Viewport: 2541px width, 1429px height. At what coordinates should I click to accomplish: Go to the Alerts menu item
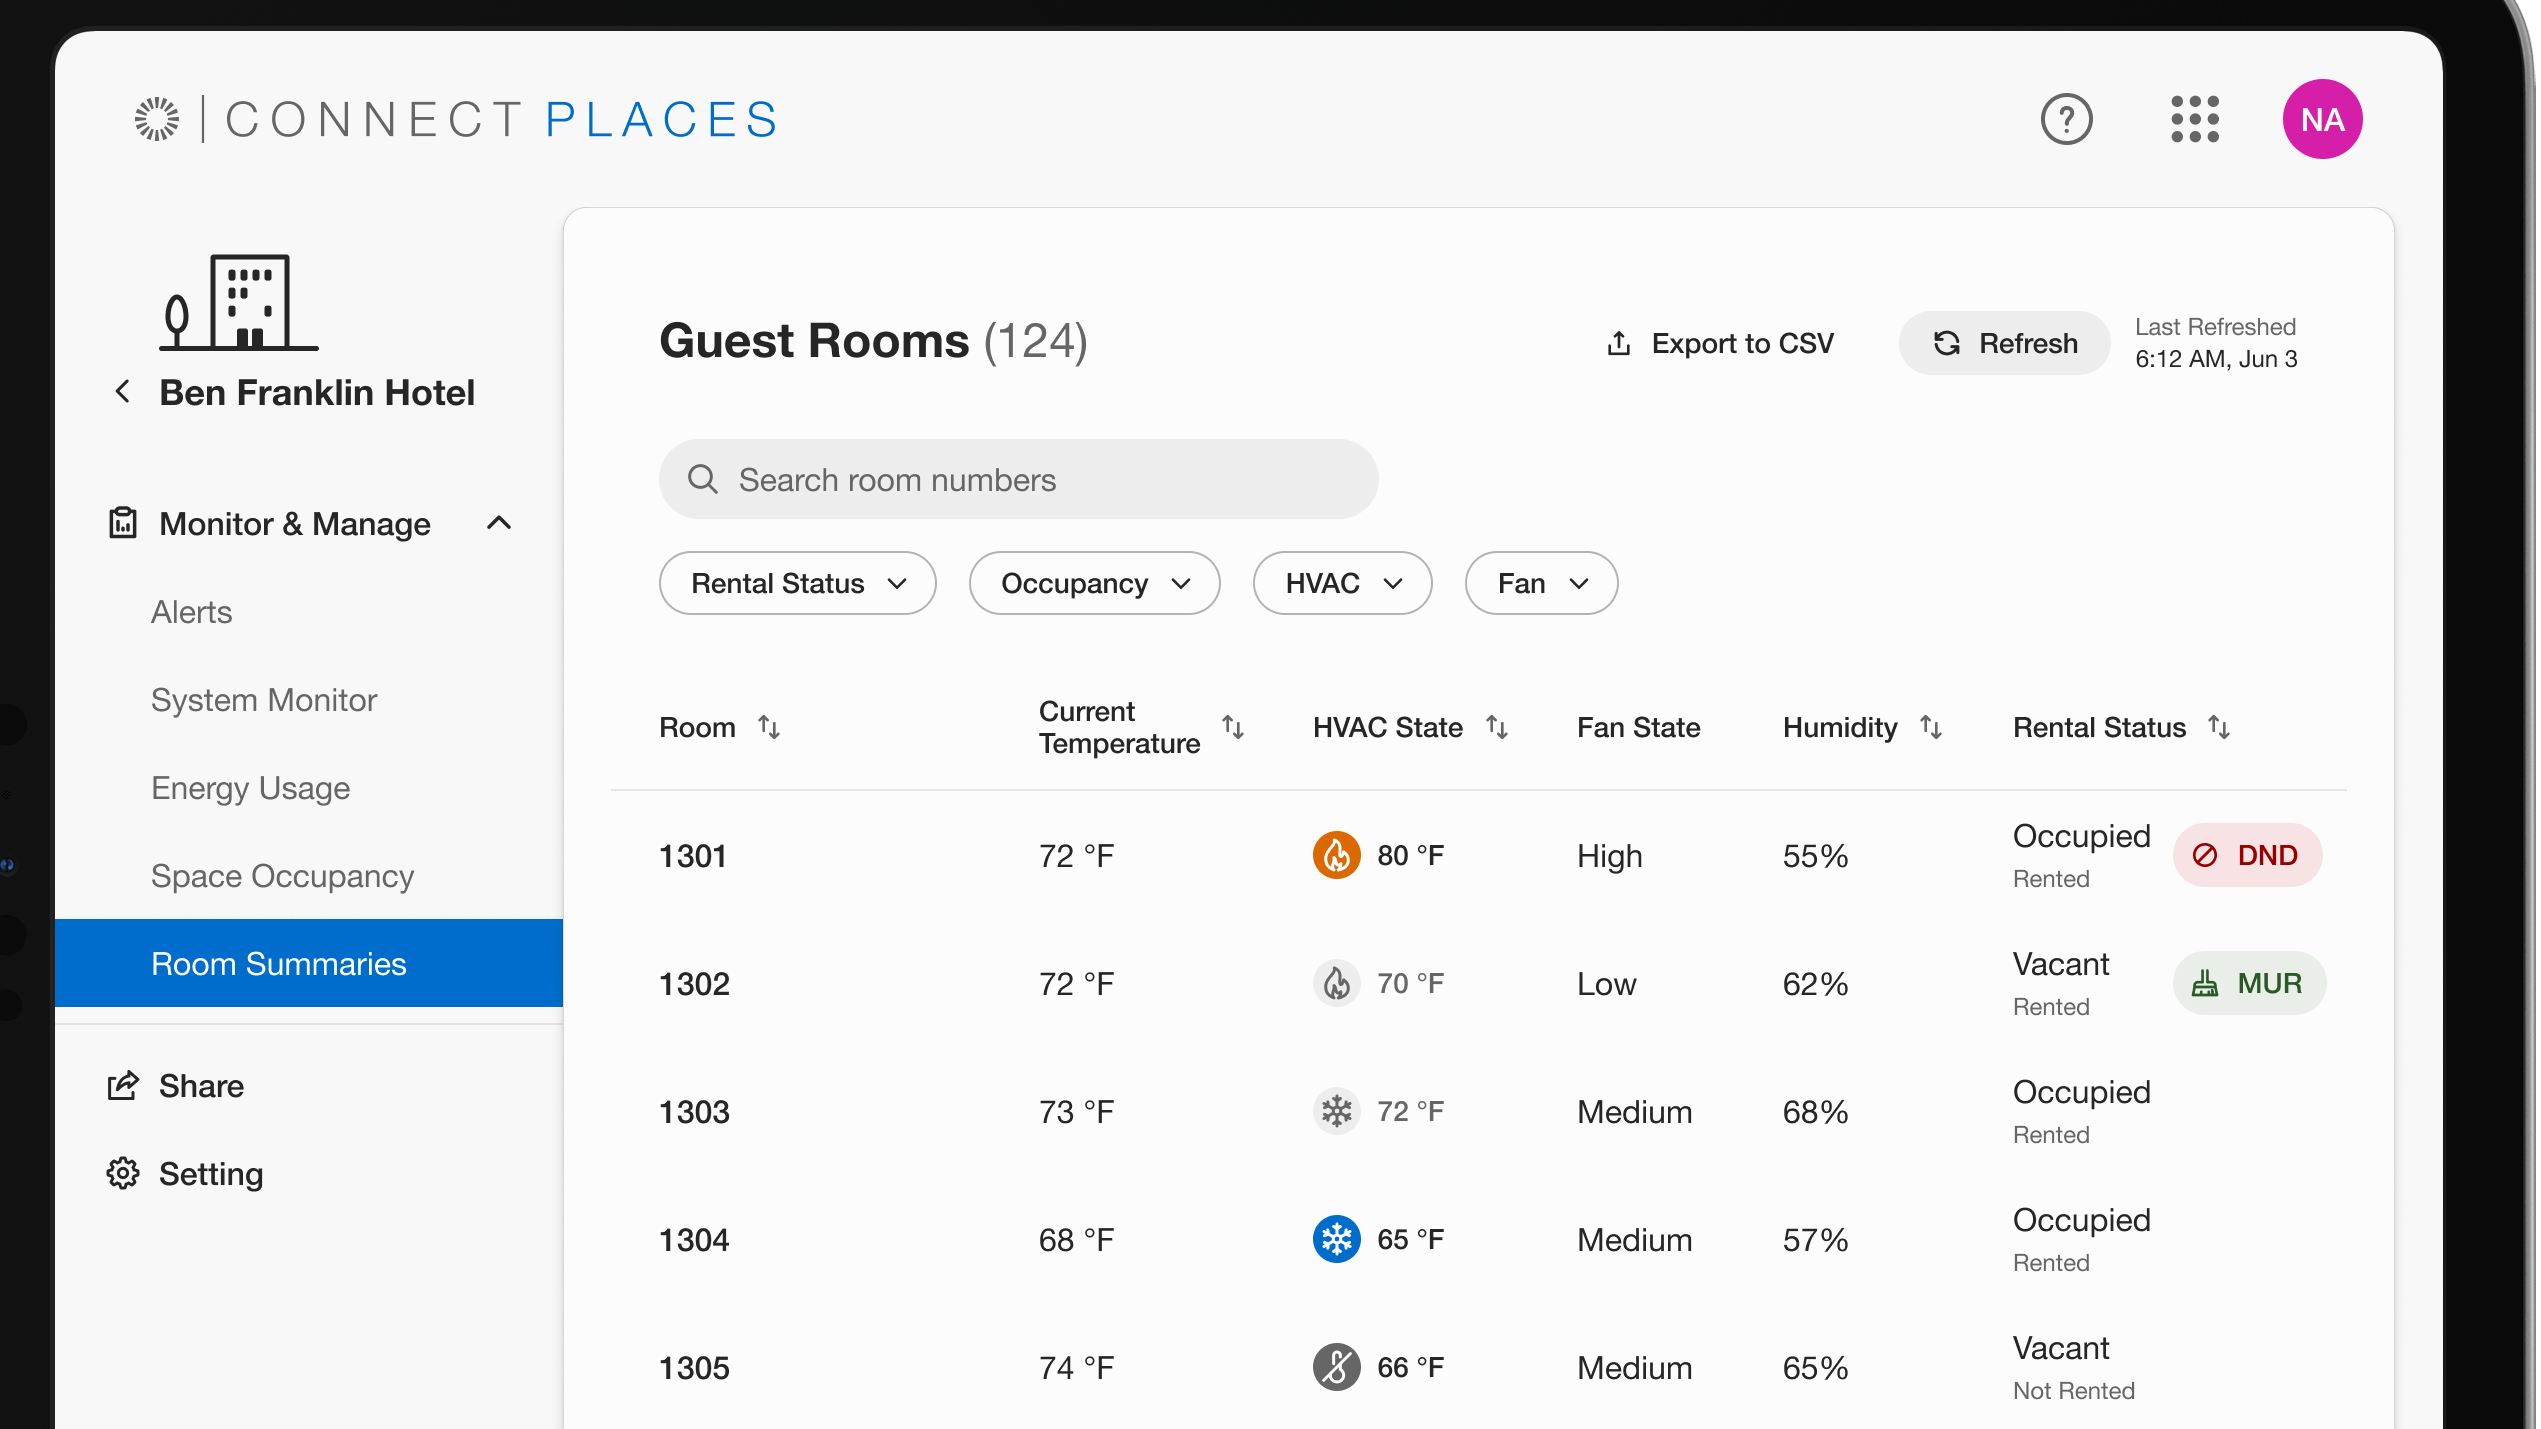tap(192, 612)
